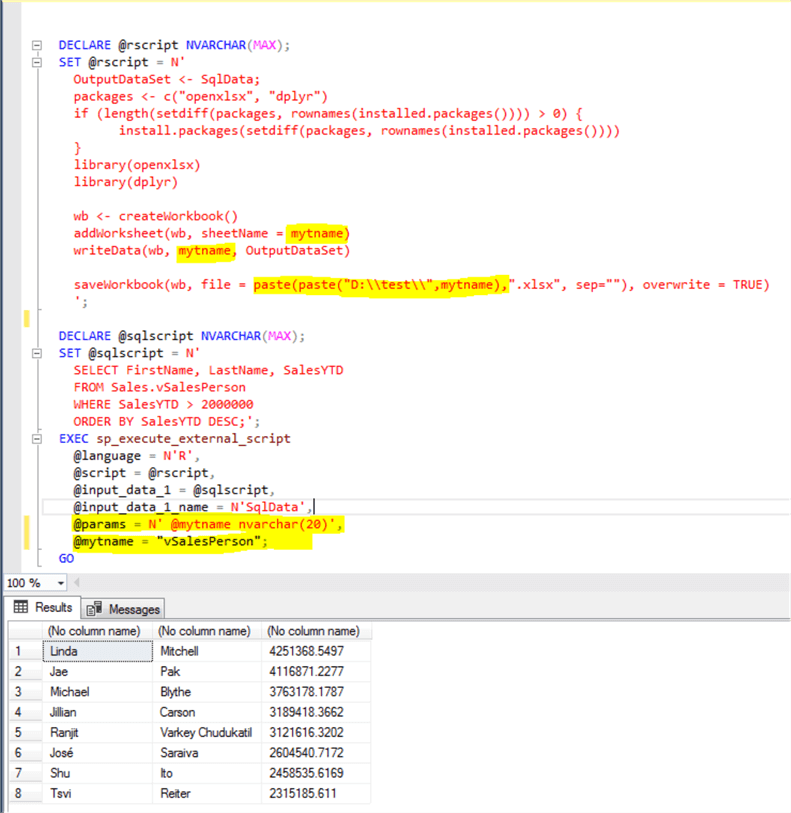Select cell '2604540.7172'
Viewport: 791px width, 813px height.
316,752
